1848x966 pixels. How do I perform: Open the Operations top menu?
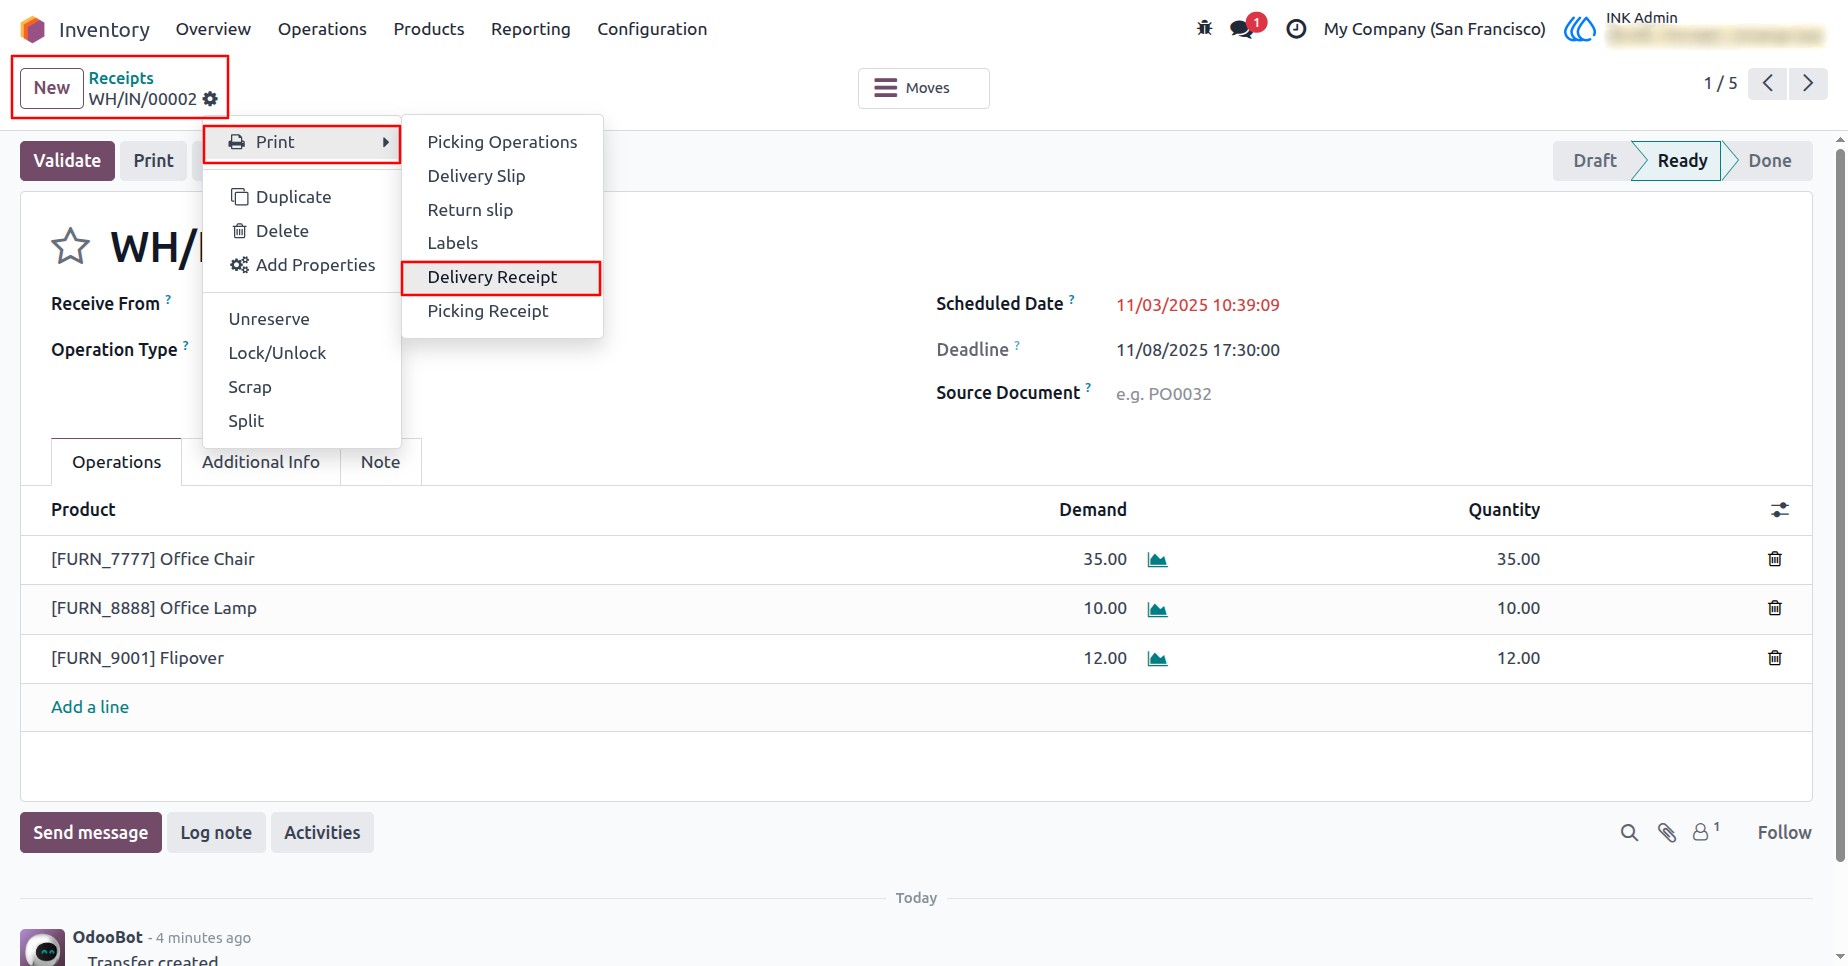(x=322, y=29)
